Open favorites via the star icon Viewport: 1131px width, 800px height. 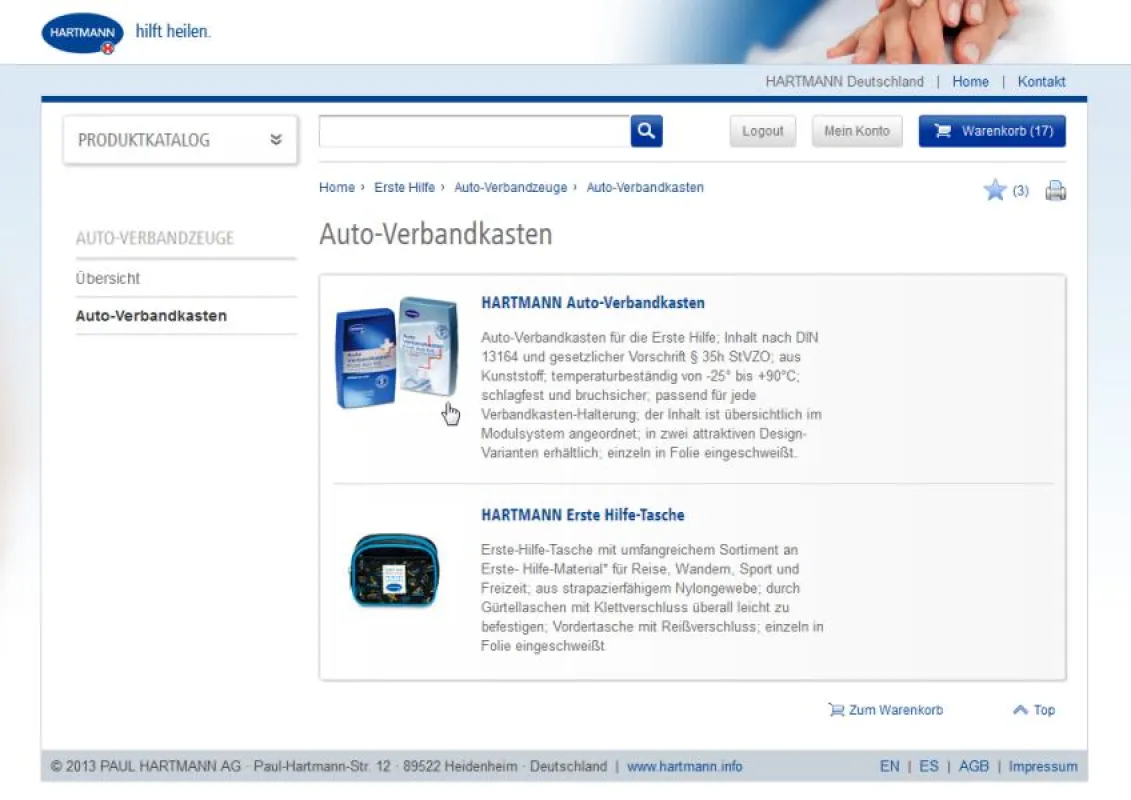pos(995,190)
